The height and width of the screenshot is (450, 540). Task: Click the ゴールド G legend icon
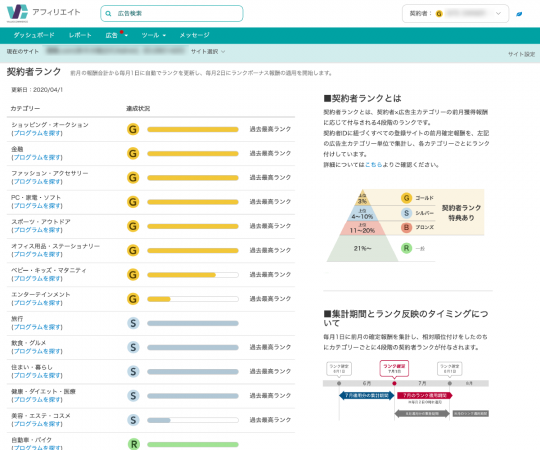(406, 198)
